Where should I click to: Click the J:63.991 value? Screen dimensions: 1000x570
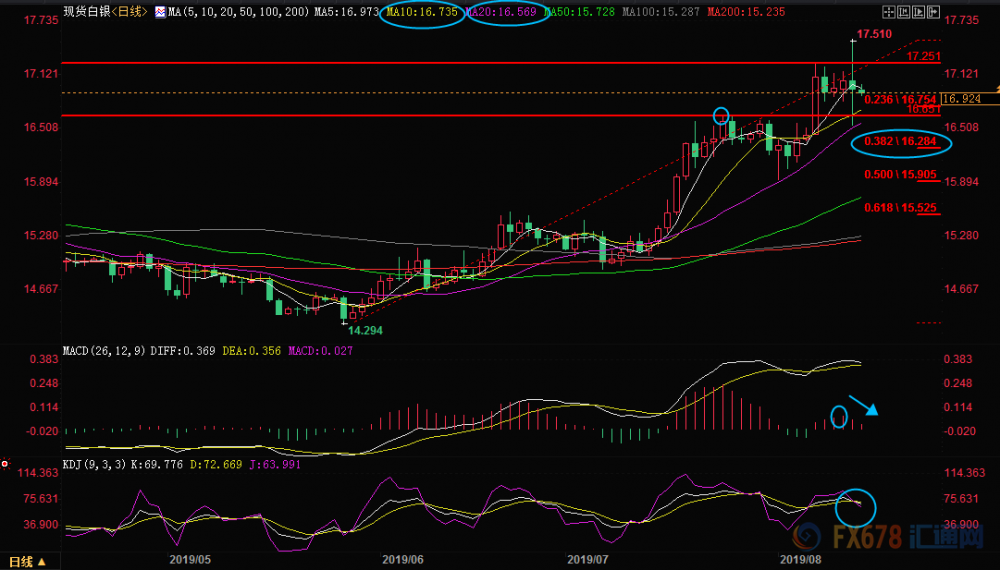tap(275, 464)
